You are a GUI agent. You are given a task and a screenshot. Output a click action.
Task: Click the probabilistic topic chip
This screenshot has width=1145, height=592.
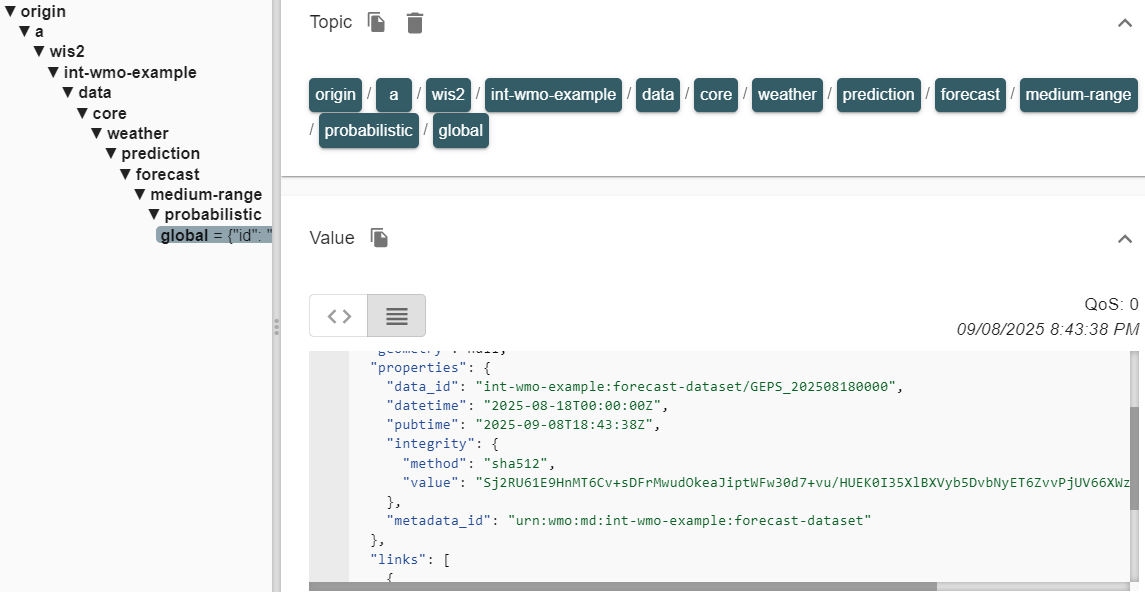coord(369,131)
